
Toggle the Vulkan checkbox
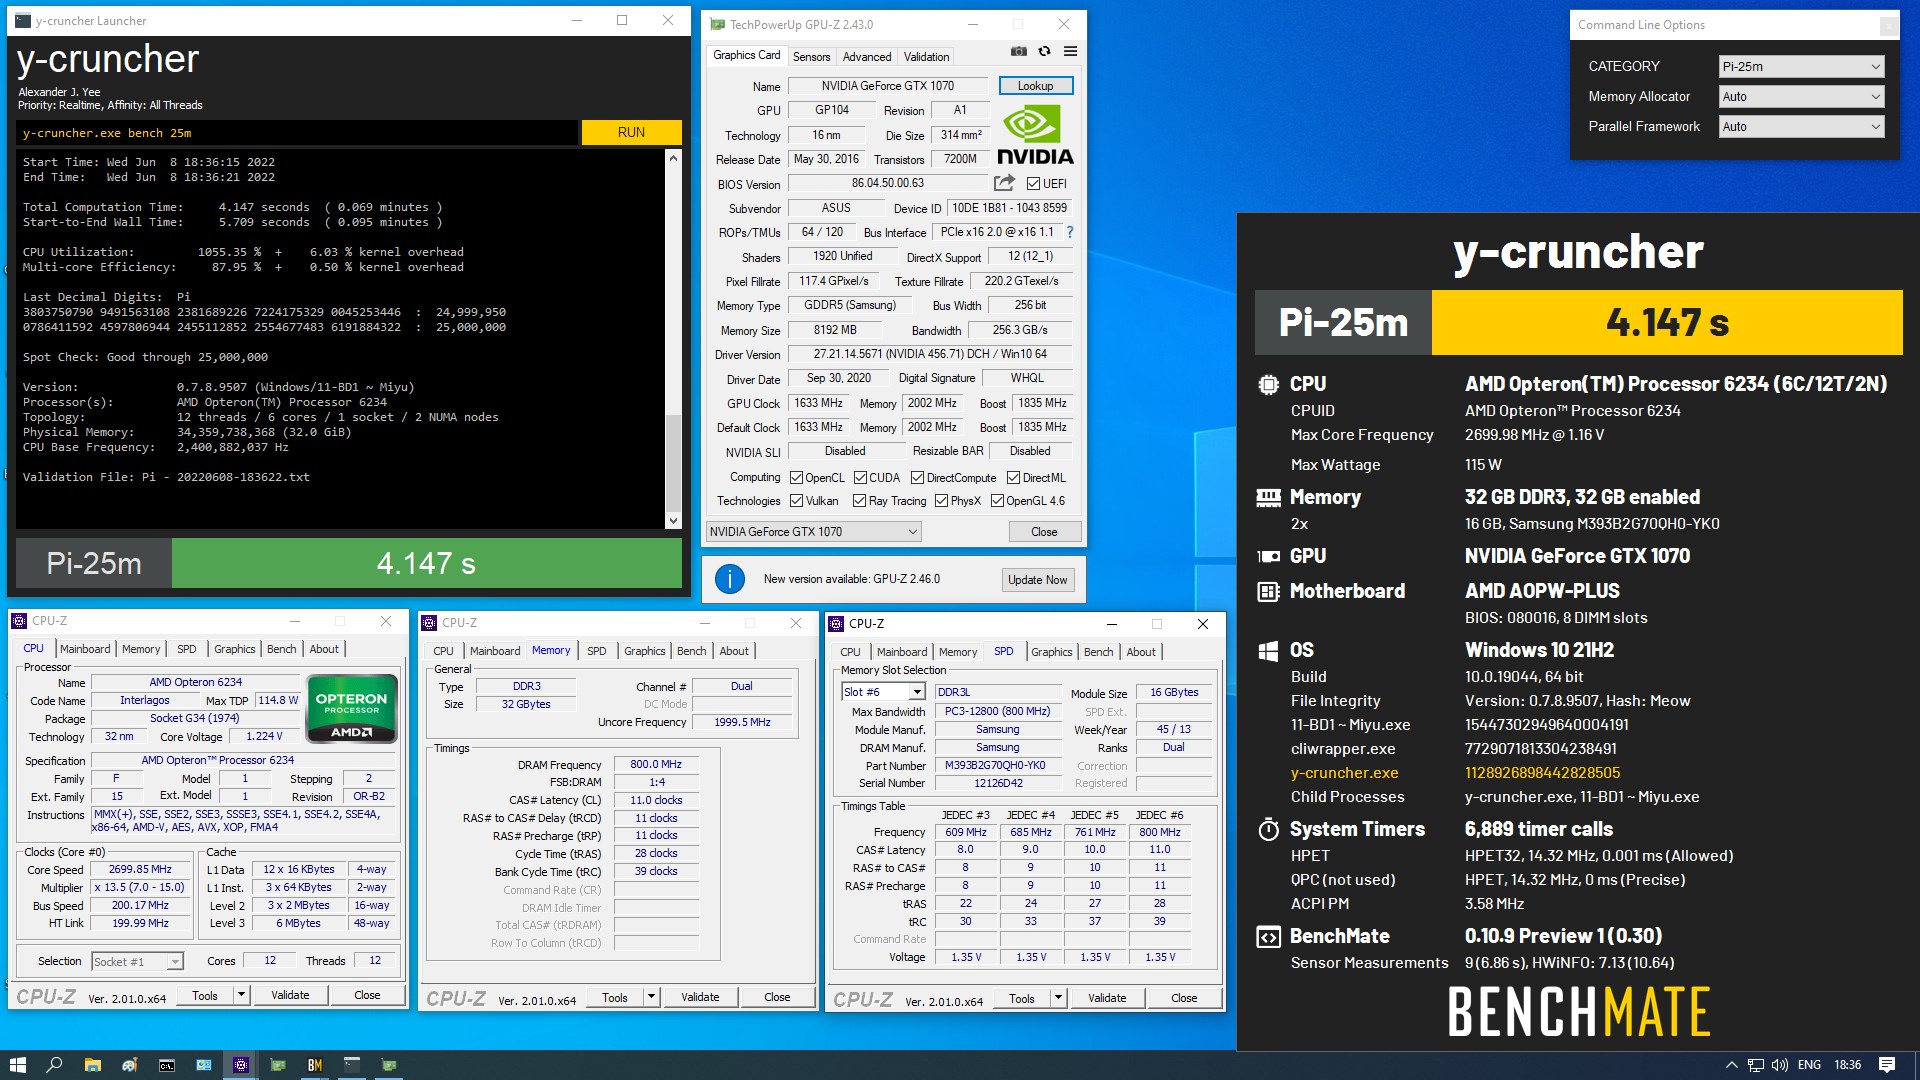click(797, 501)
